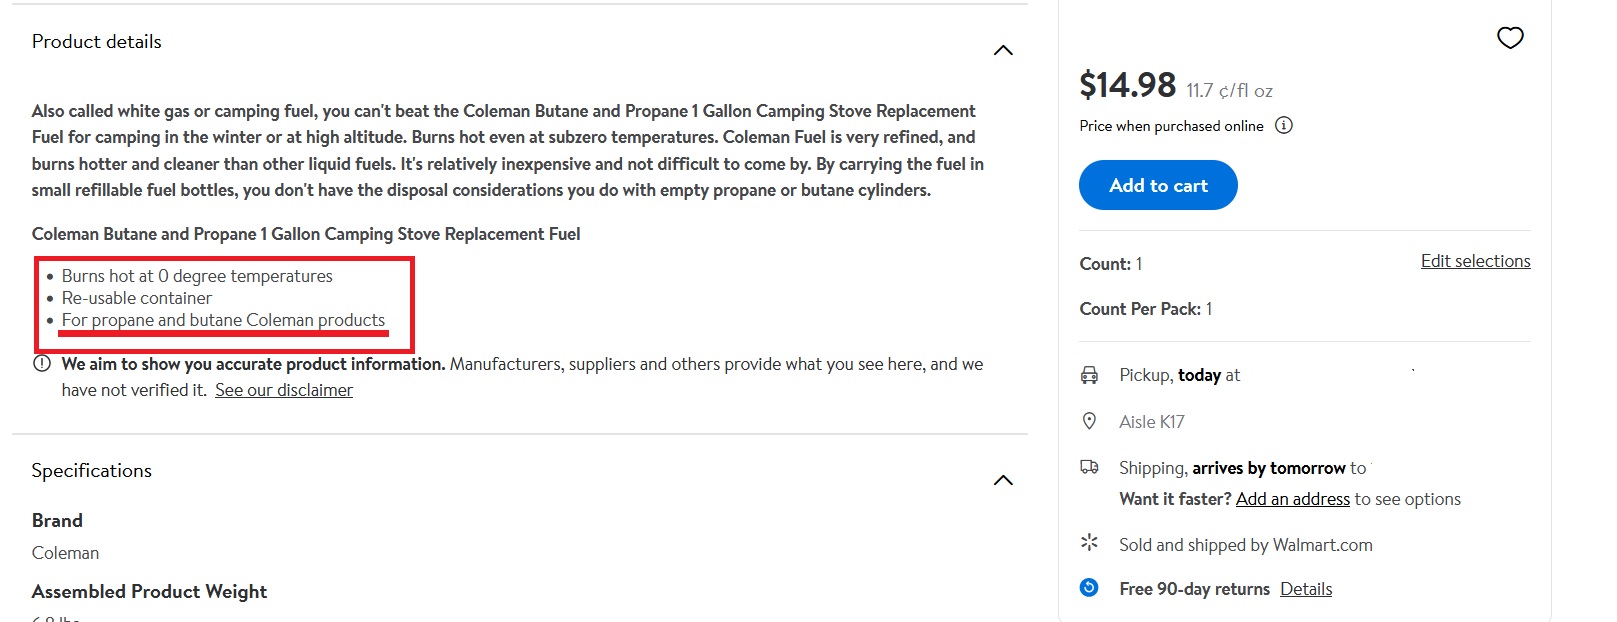Click the Product details heading

97,42
